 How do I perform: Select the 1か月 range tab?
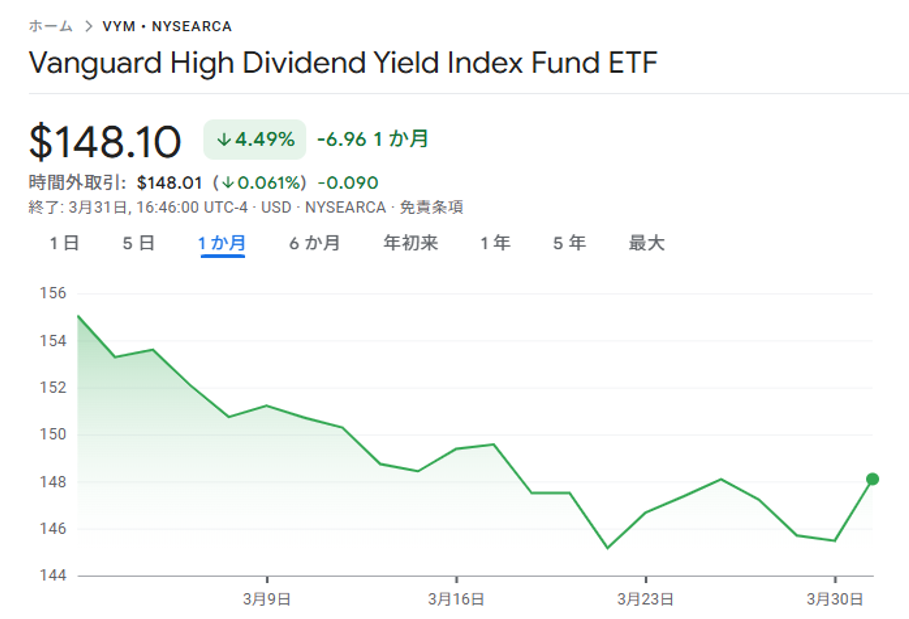[x=222, y=243]
